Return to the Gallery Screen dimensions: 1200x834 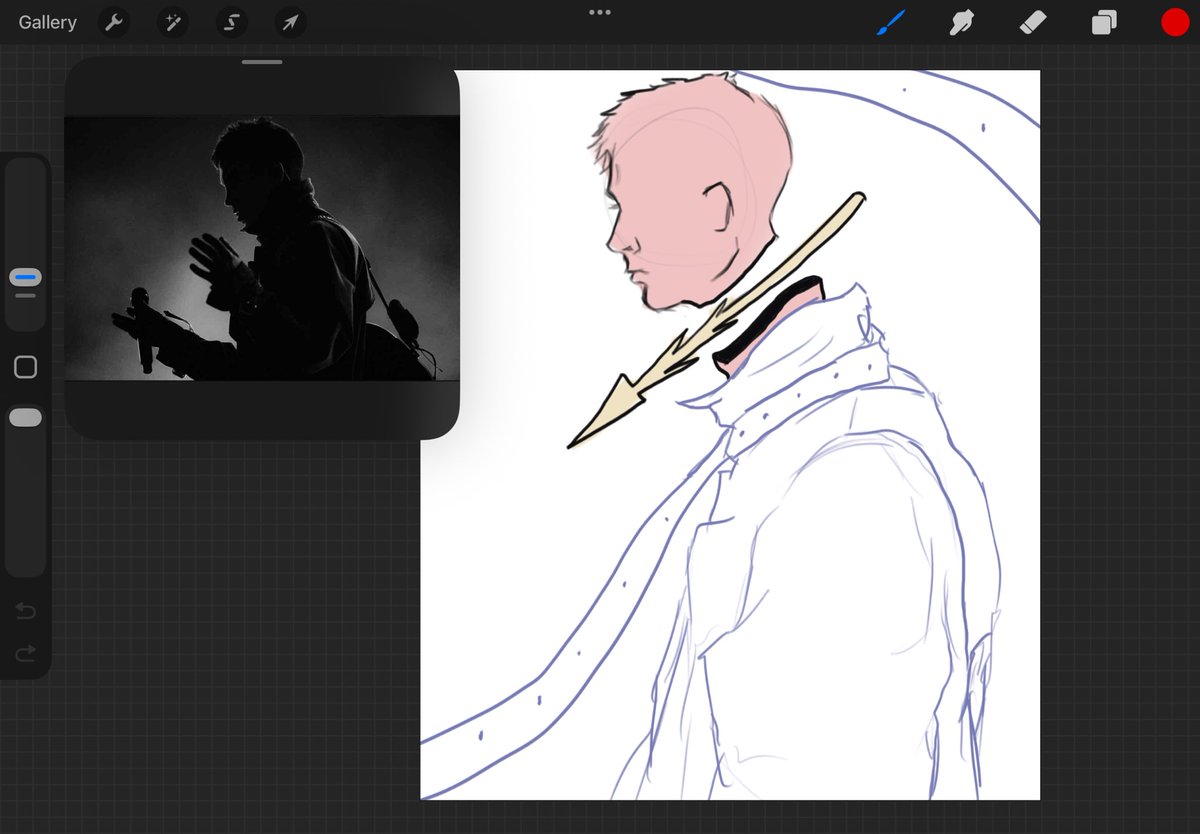(x=46, y=22)
